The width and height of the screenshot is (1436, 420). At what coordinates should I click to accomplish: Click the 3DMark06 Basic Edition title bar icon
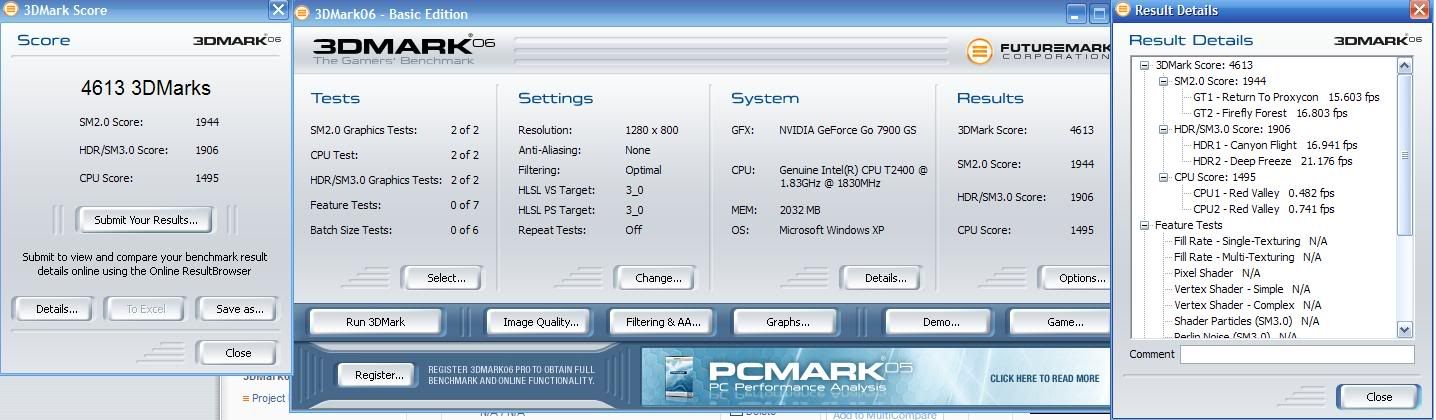[301, 14]
